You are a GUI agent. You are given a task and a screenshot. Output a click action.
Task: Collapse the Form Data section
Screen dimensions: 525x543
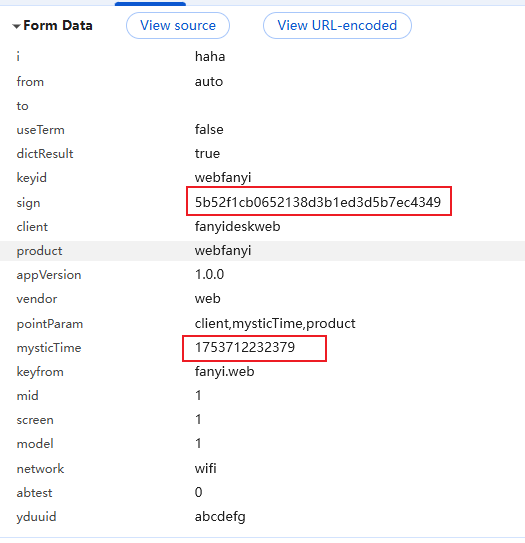16,26
